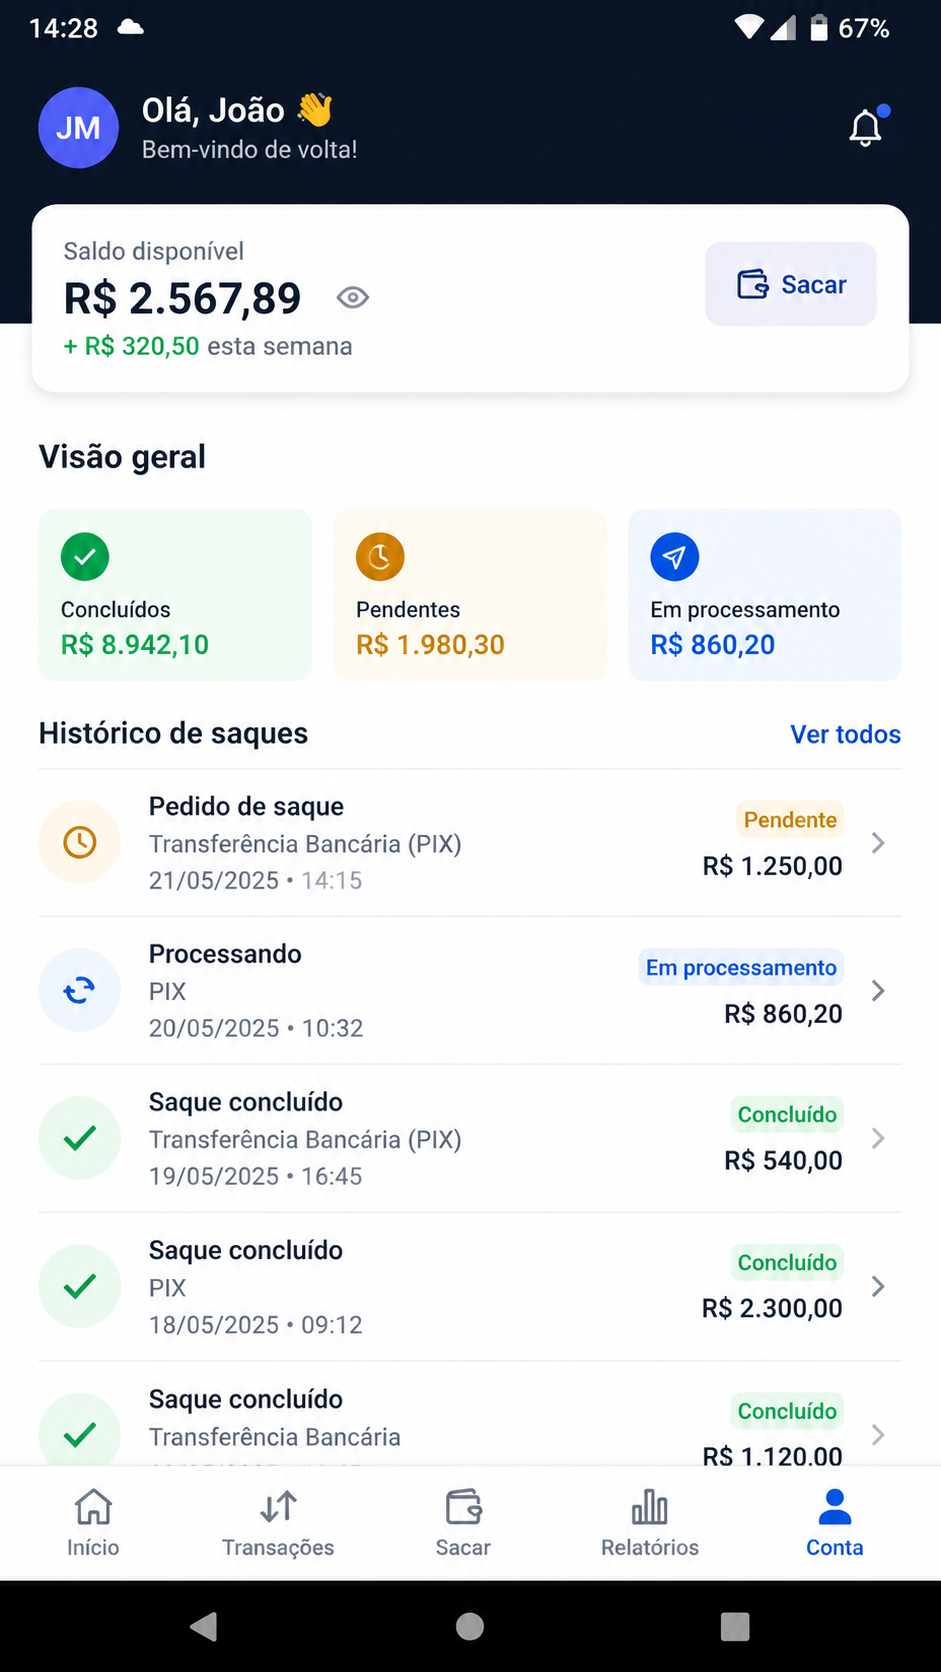Toggle balance visibility eye icon
Screen dimensions: 941x1672
pyautogui.click(x=353, y=298)
